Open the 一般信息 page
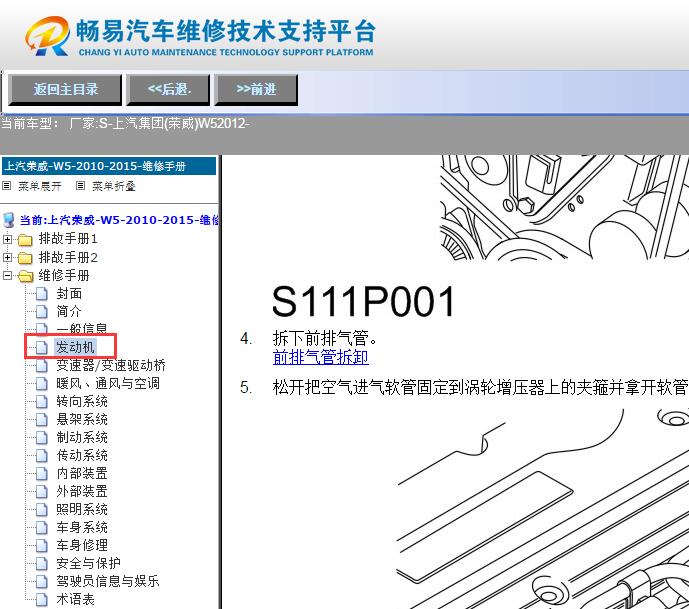This screenshot has height=609, width=689. [x=82, y=329]
